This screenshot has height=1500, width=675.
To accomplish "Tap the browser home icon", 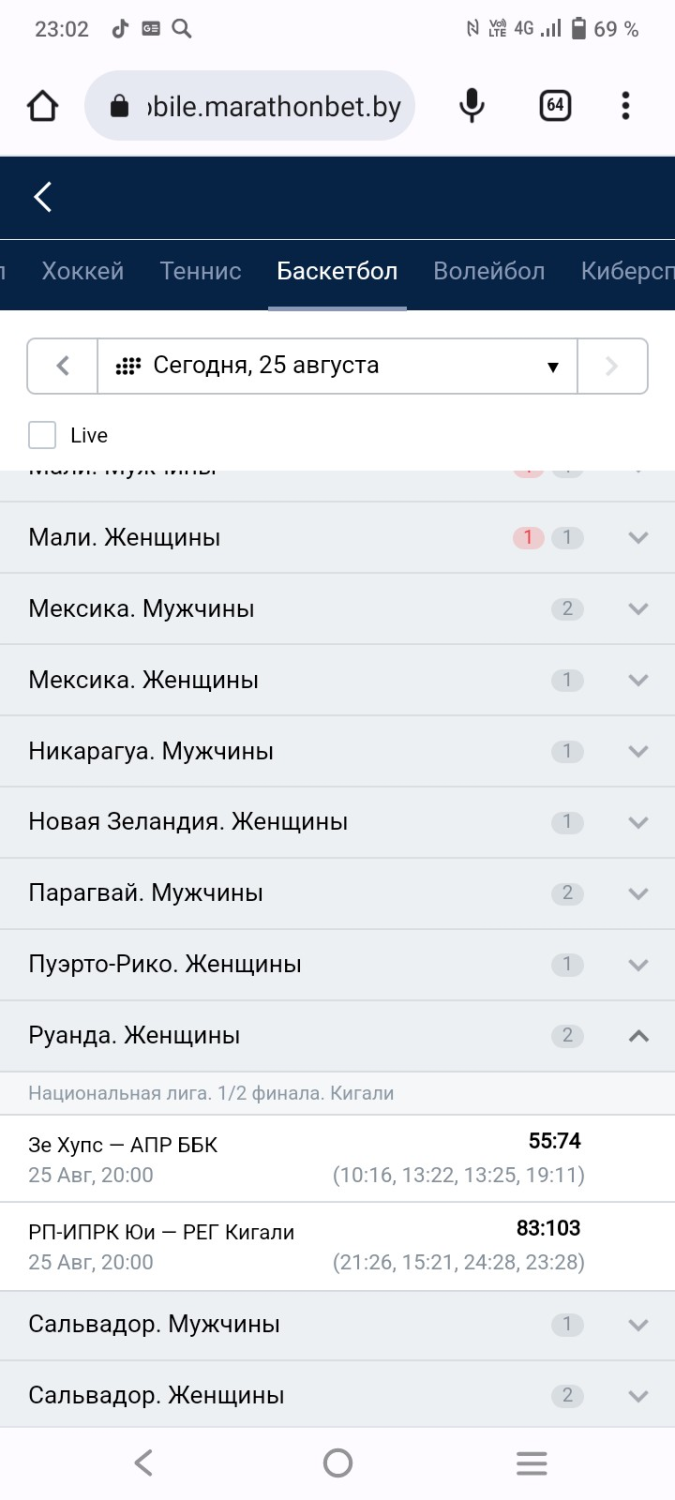I will click(x=42, y=106).
